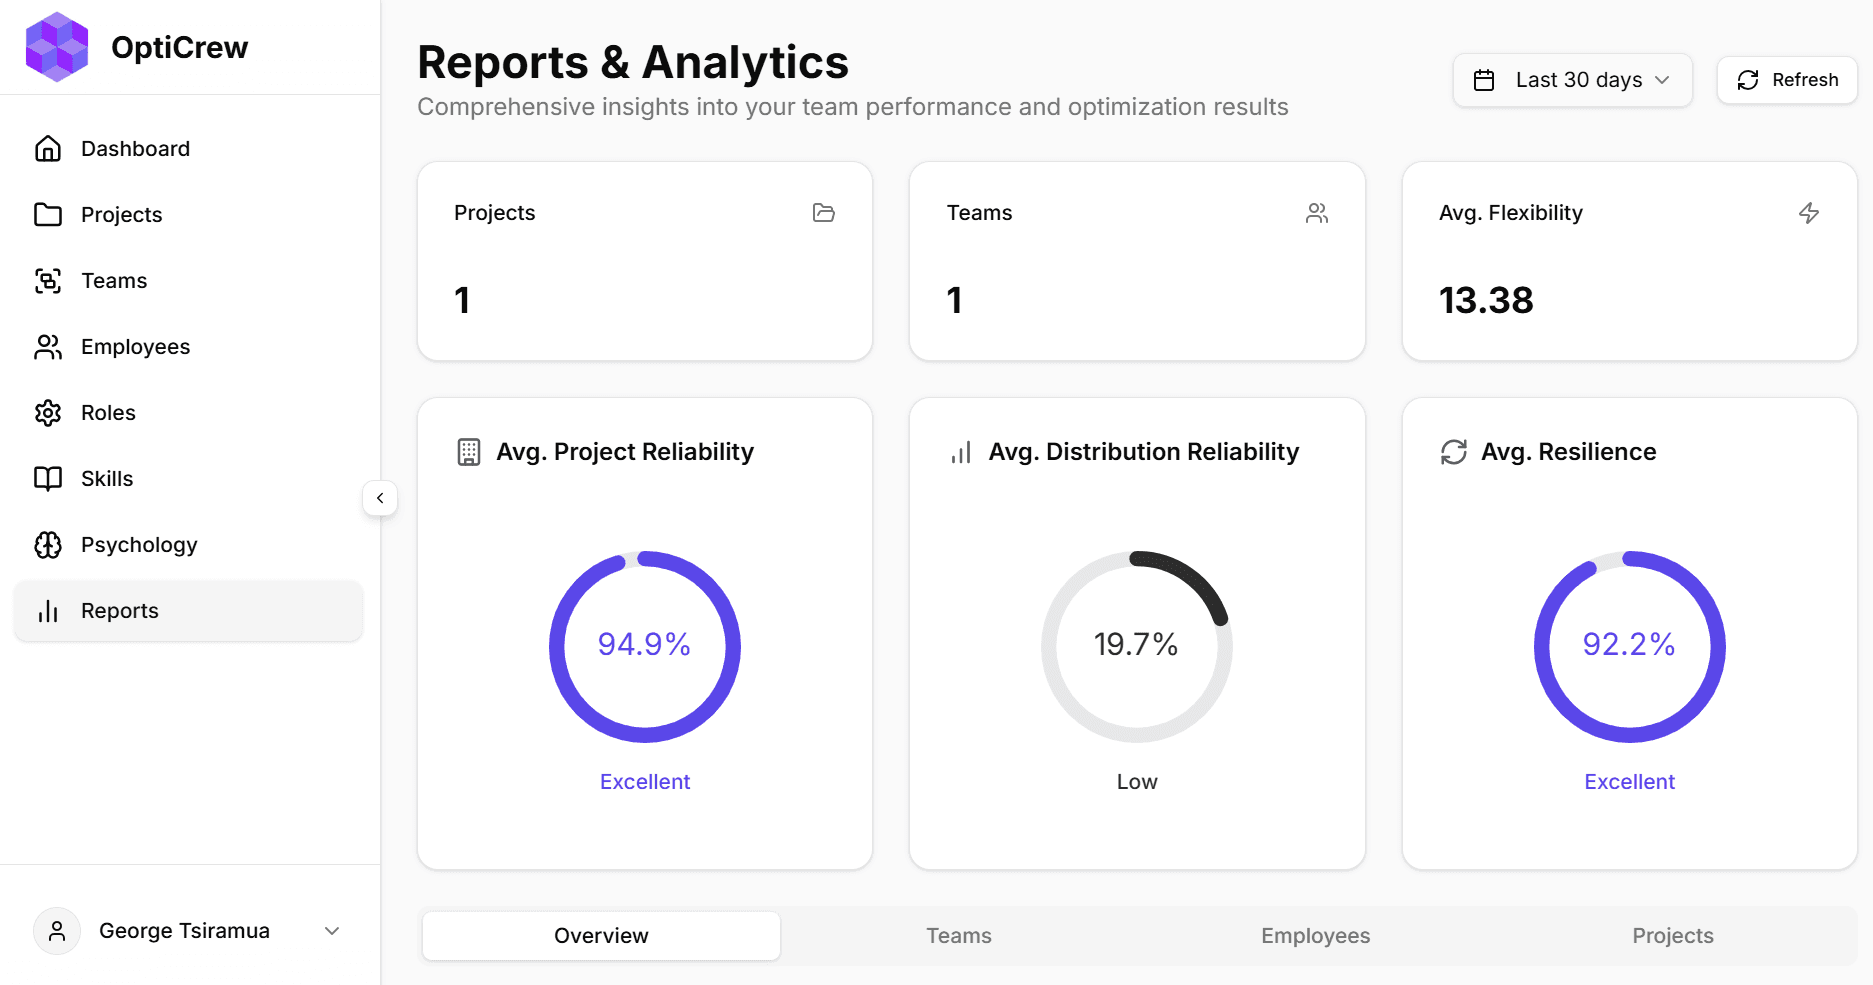Image resolution: width=1873 pixels, height=985 pixels.
Task: Click the 19.7% Distribution Reliability progress ring
Action: [1137, 645]
